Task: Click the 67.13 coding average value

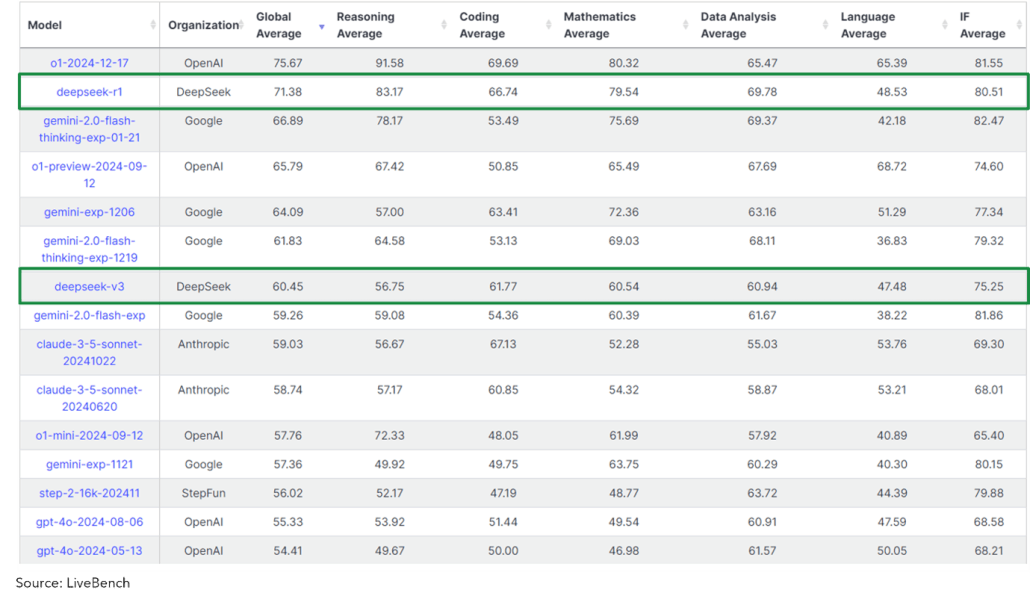Action: (x=503, y=344)
